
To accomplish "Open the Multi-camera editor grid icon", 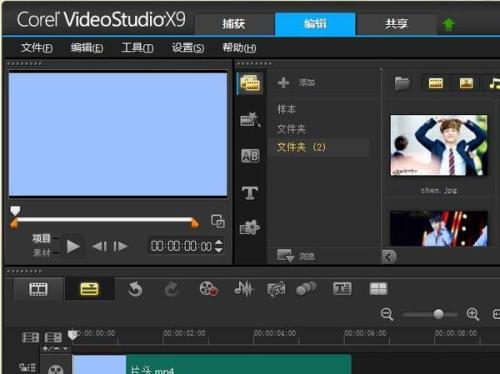I will [x=379, y=289].
